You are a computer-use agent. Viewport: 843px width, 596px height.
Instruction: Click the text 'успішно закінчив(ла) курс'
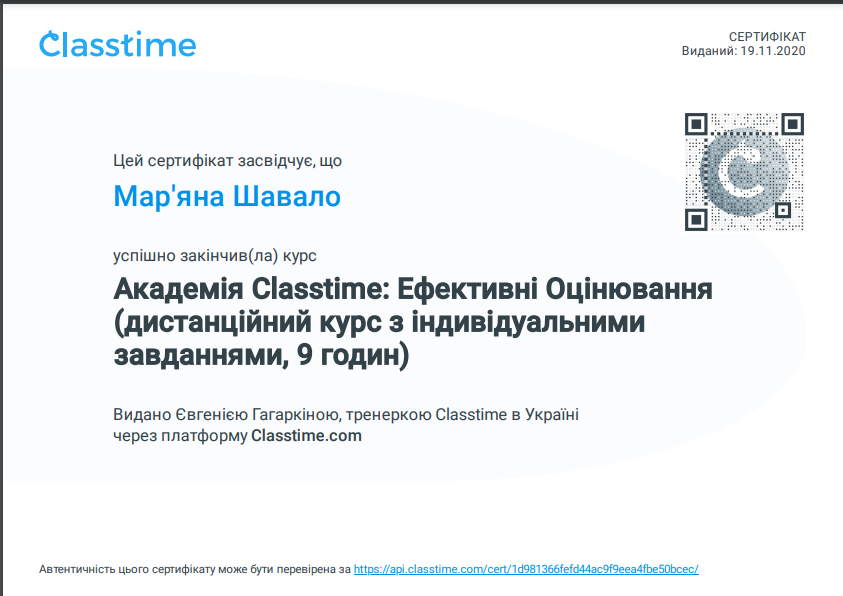tap(215, 256)
